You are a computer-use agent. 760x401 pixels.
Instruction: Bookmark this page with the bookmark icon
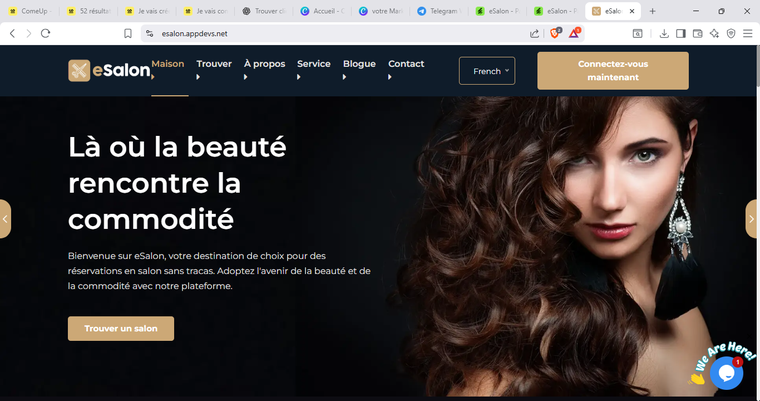click(128, 33)
